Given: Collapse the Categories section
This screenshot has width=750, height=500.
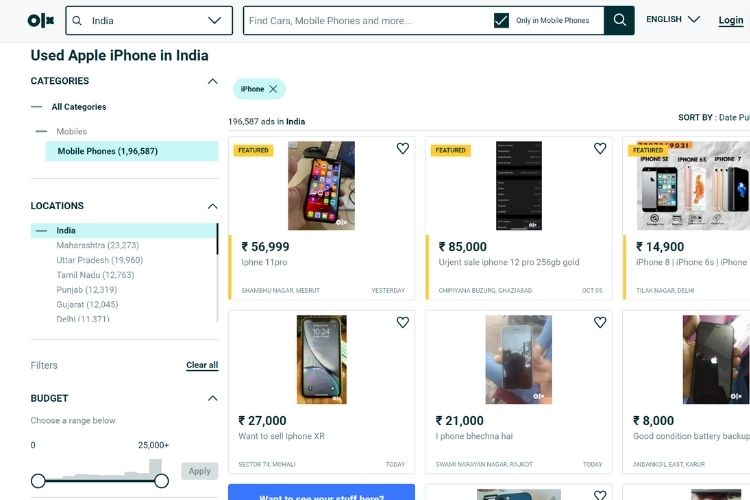Looking at the screenshot, I should click(x=212, y=81).
